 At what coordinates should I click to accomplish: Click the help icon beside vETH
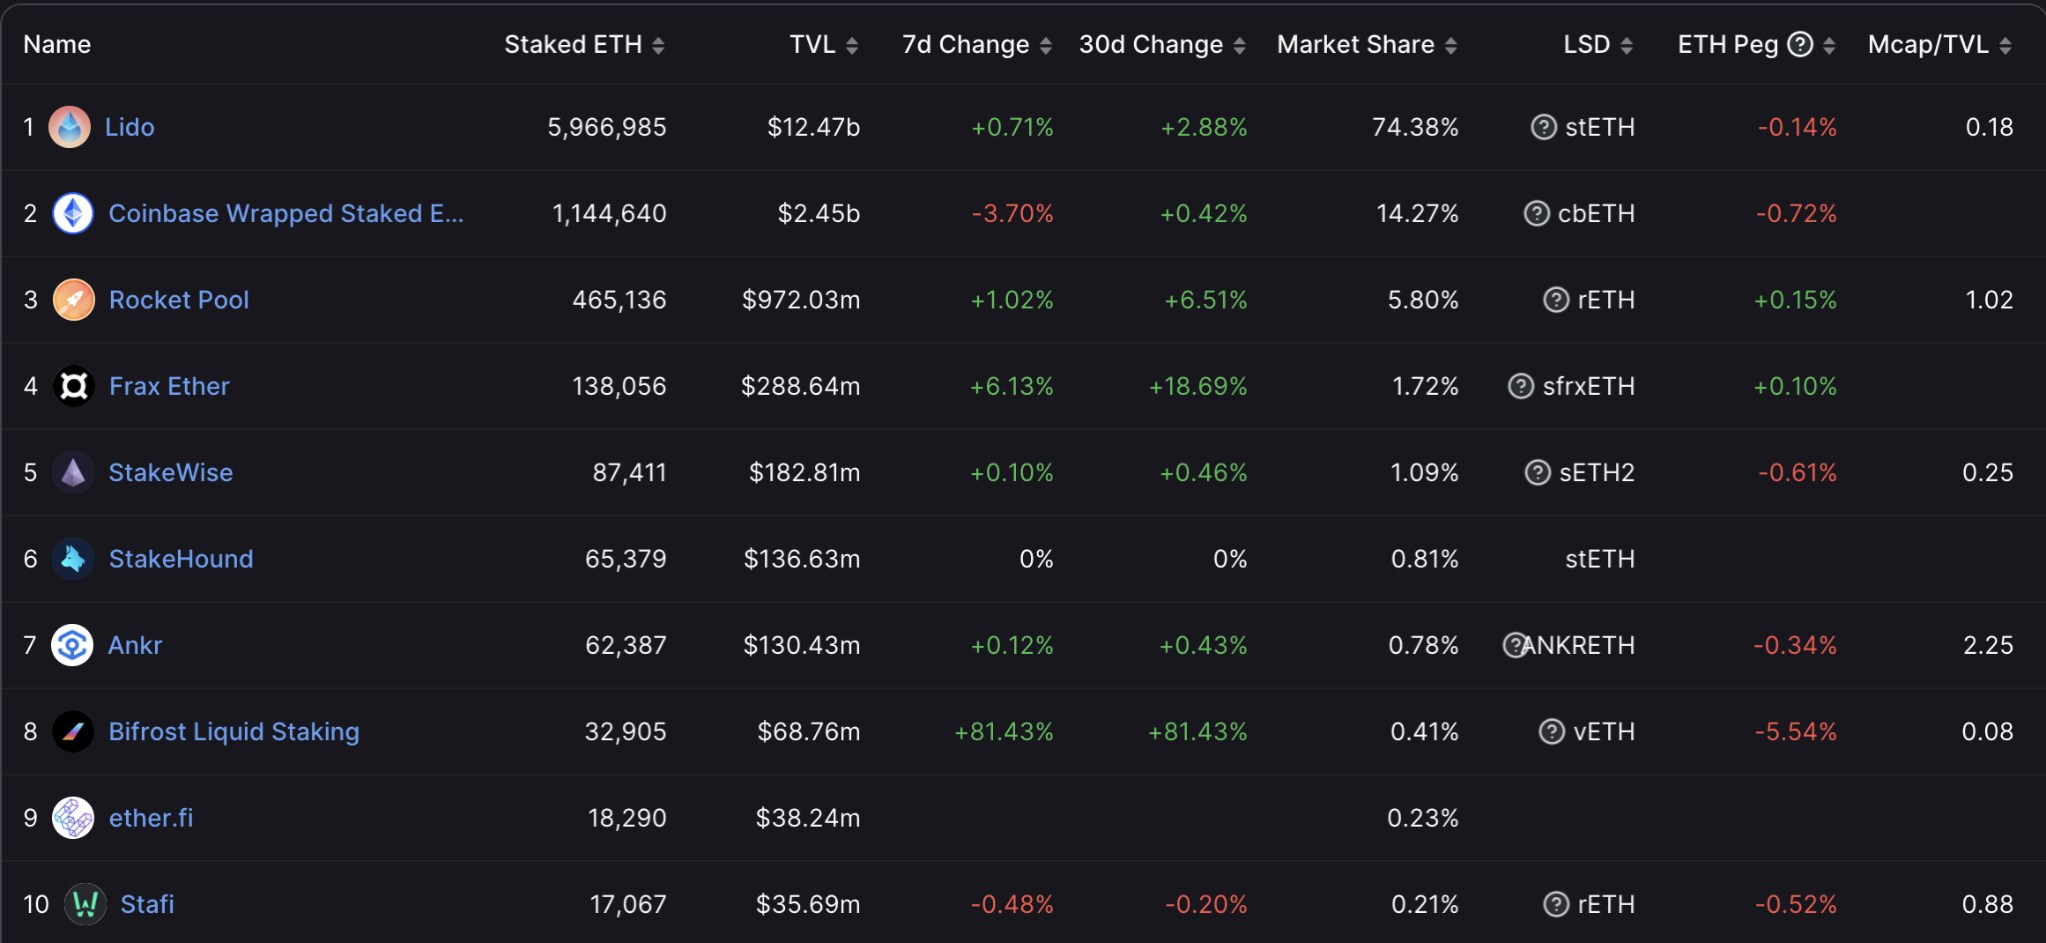coord(1551,732)
